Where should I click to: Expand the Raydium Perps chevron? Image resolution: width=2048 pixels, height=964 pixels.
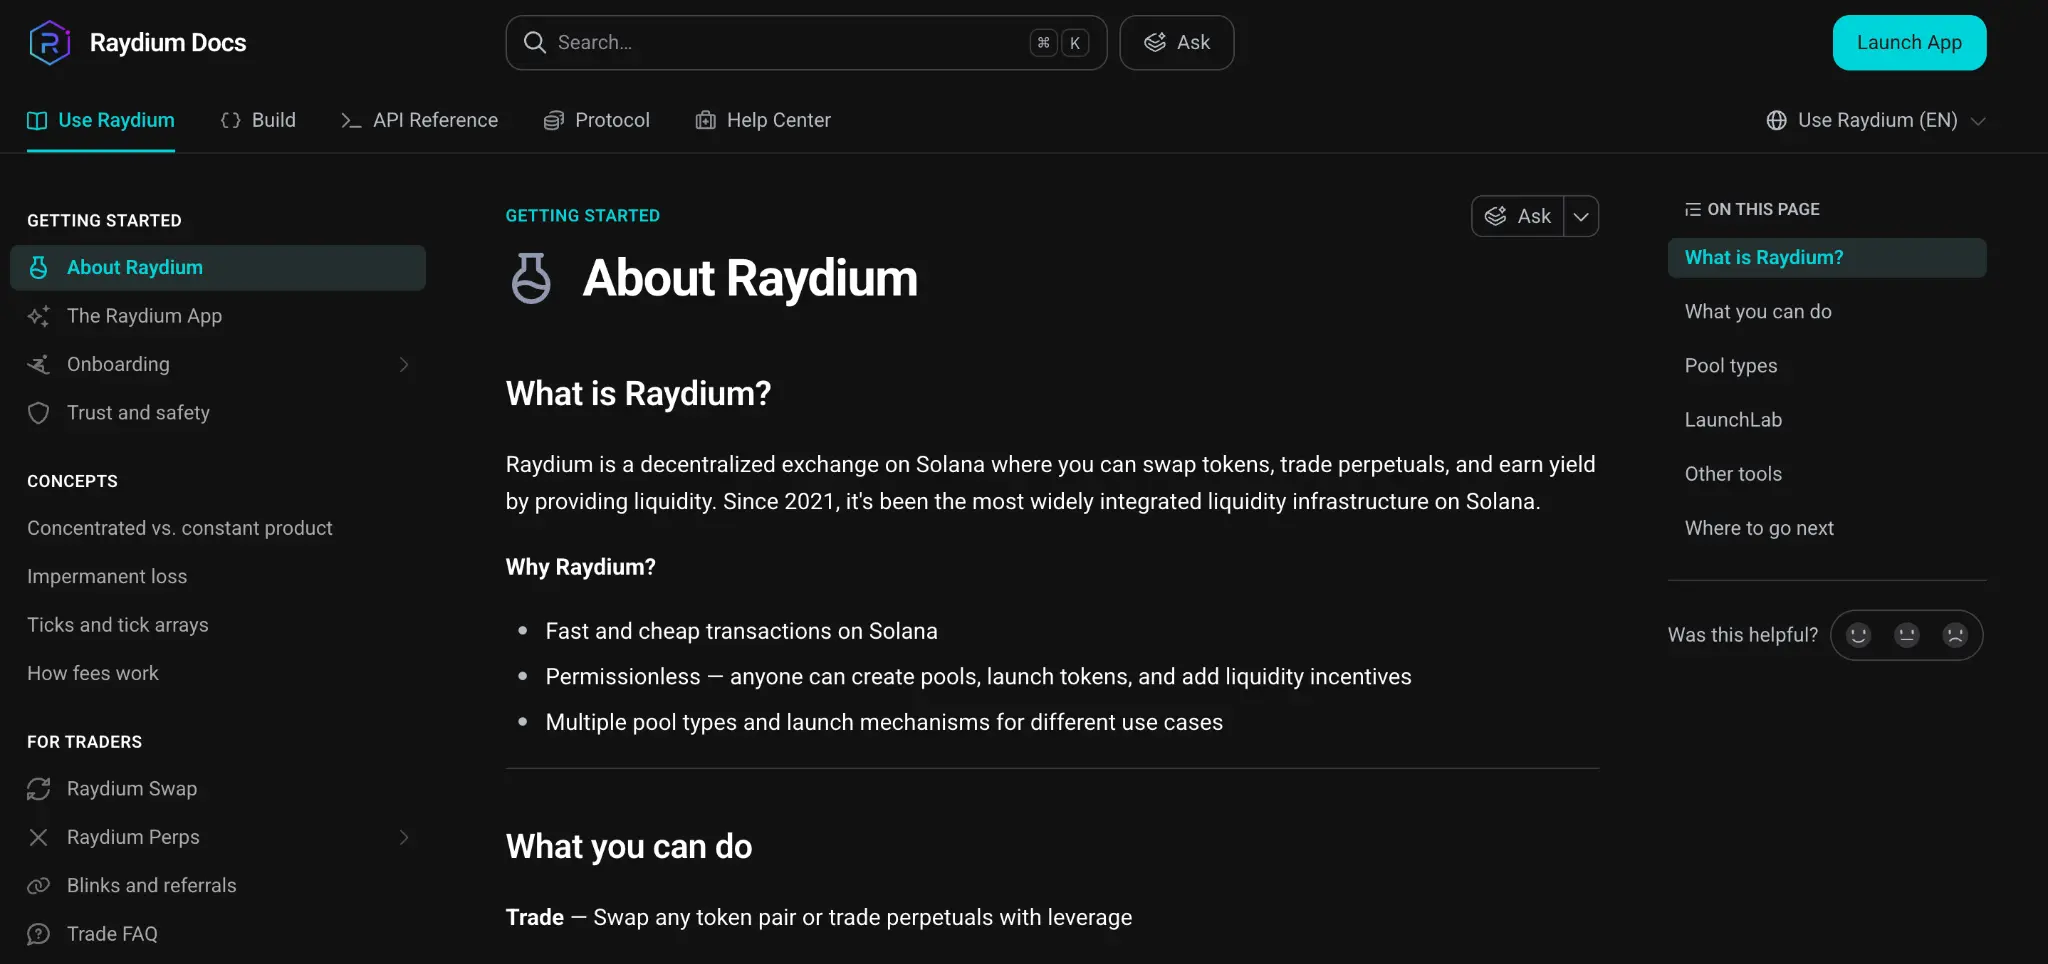click(404, 837)
